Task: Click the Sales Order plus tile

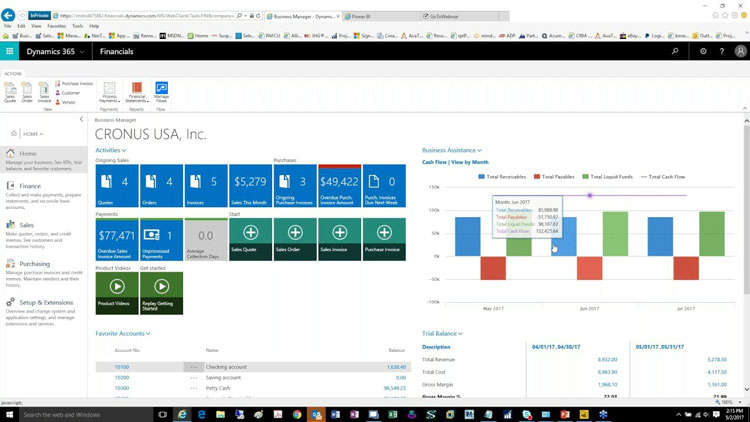Action: click(295, 239)
